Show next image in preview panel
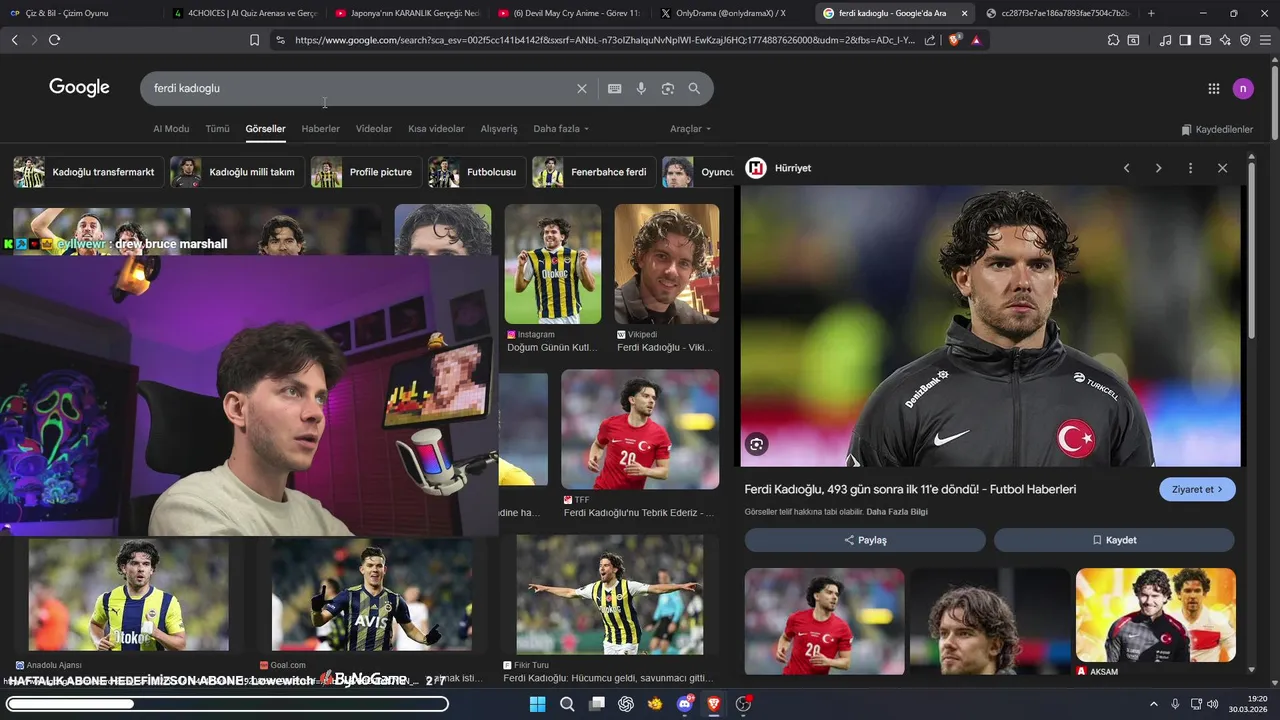 pyautogui.click(x=1158, y=168)
